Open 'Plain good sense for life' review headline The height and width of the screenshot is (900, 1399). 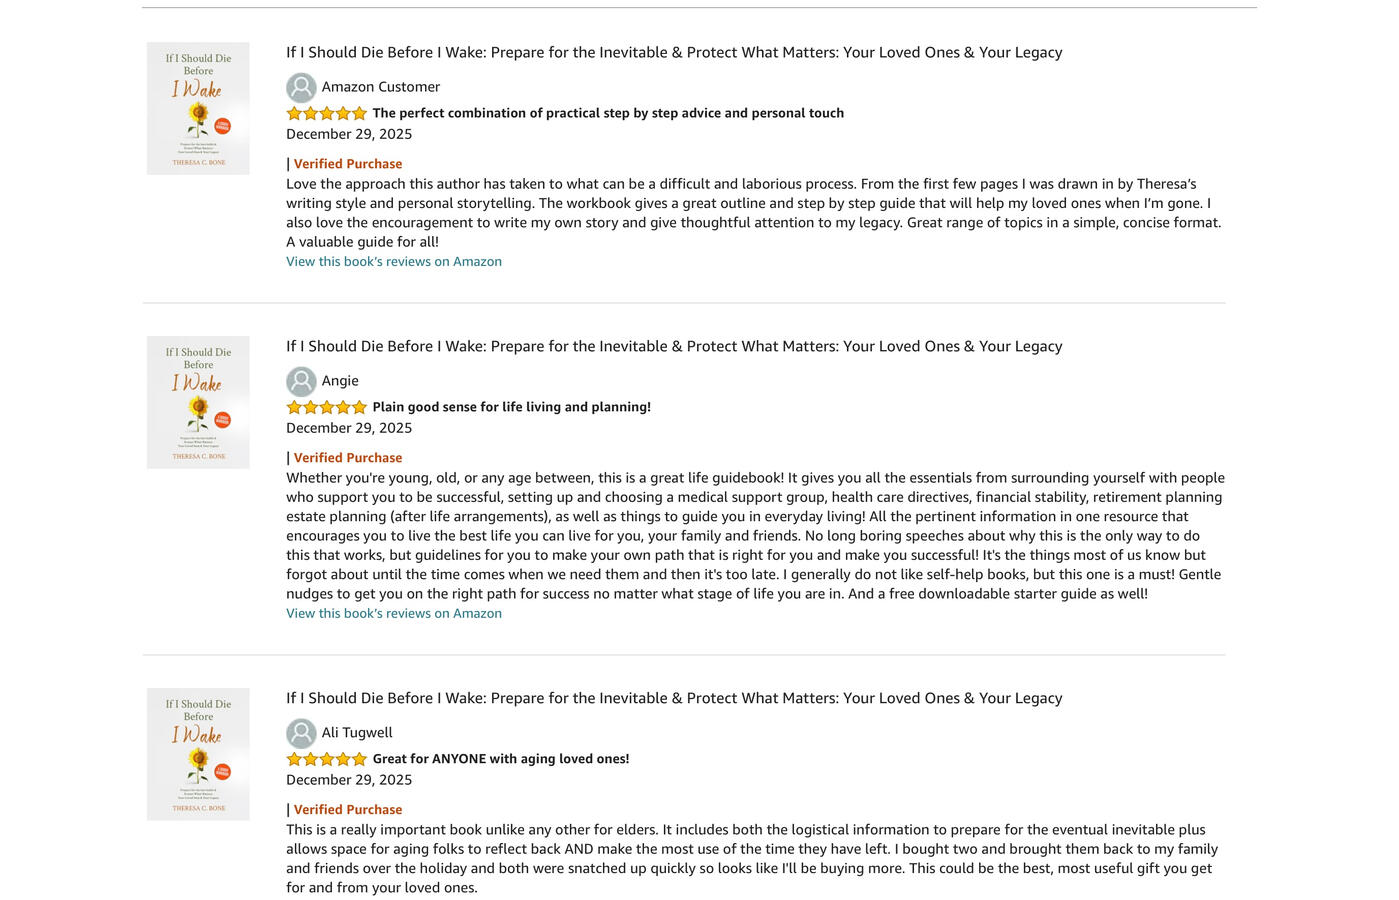click(x=511, y=407)
